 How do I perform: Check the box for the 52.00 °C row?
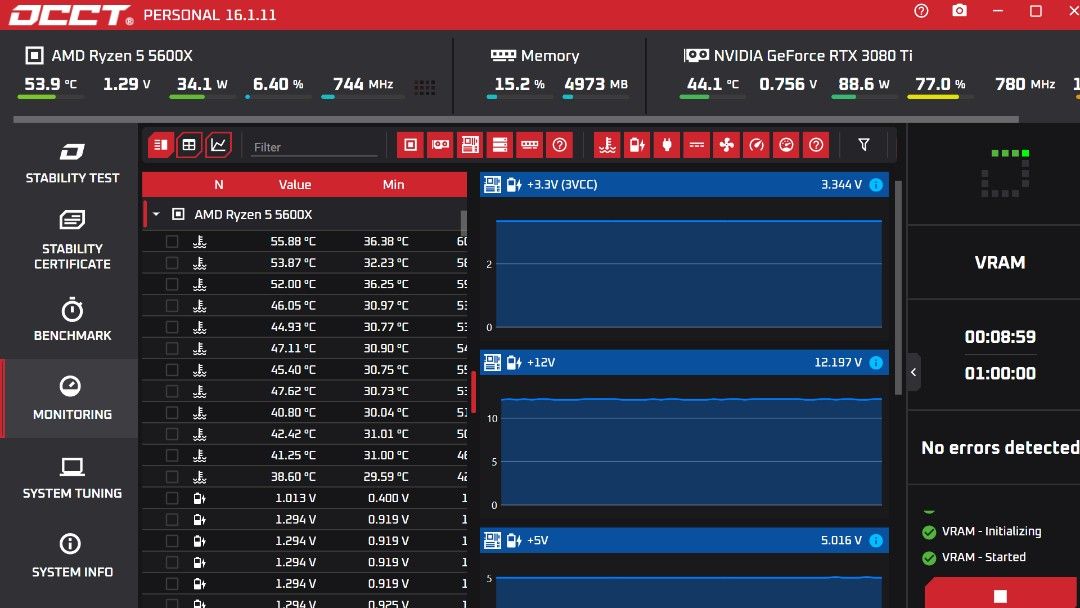tap(172, 284)
